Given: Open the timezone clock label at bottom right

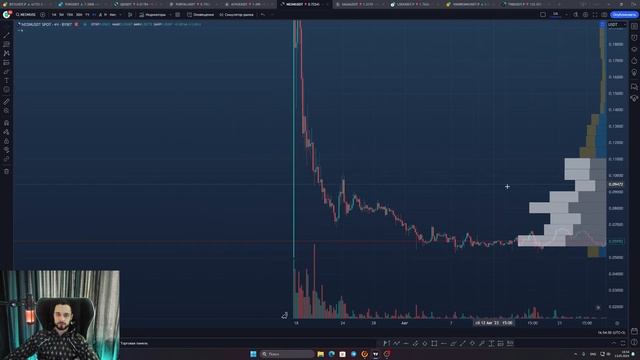Looking at the screenshot, I should pos(611,333).
